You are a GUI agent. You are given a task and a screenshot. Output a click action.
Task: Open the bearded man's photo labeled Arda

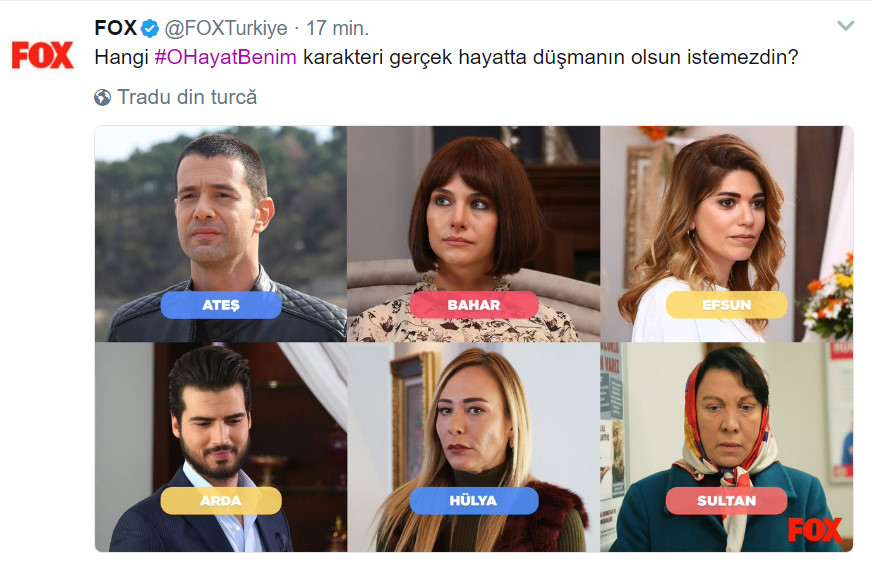[x=221, y=447]
